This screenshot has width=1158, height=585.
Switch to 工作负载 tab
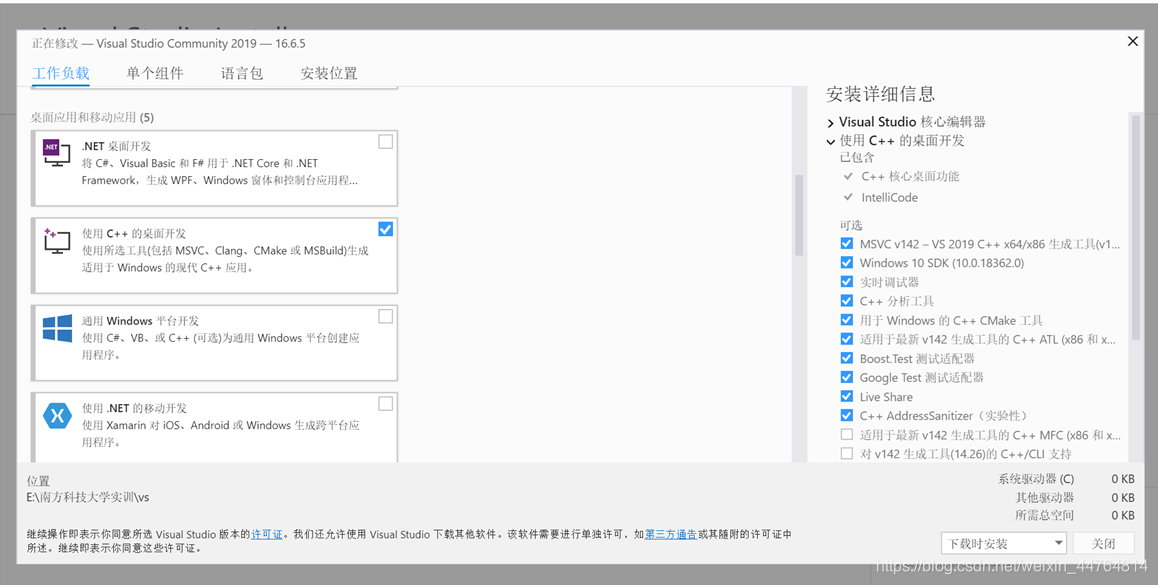[x=61, y=73]
